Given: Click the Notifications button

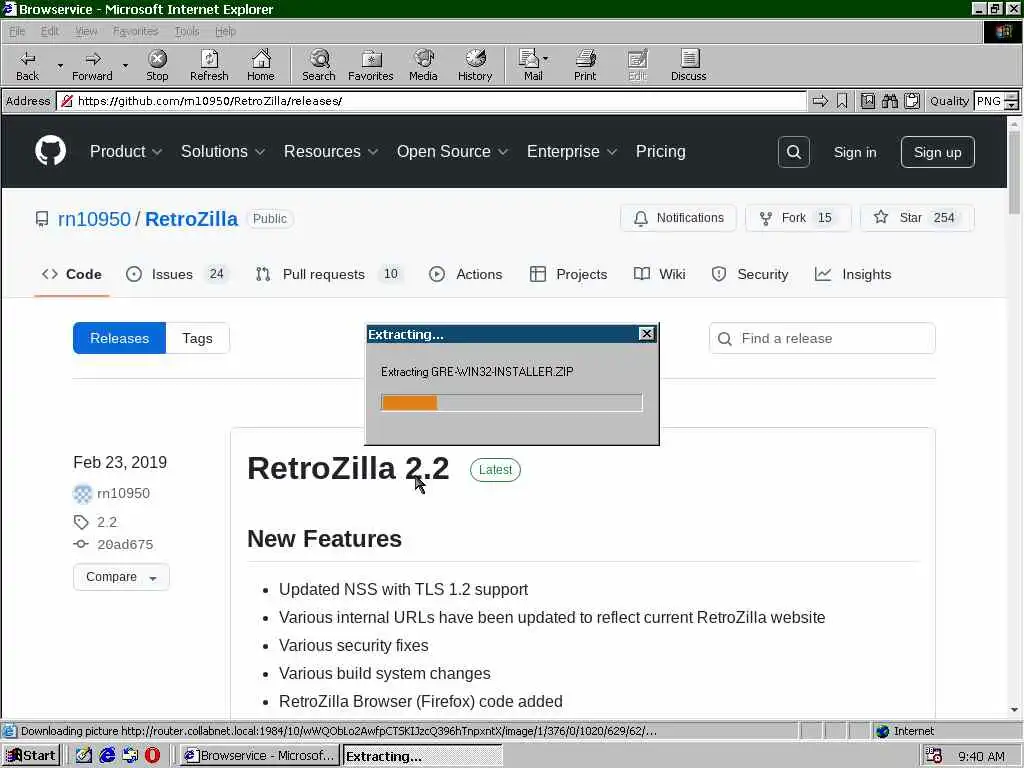Looking at the screenshot, I should pos(678,217).
